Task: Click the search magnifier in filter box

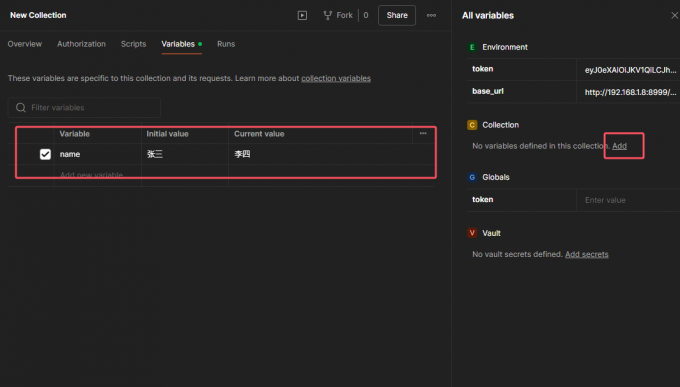Action: coord(21,108)
